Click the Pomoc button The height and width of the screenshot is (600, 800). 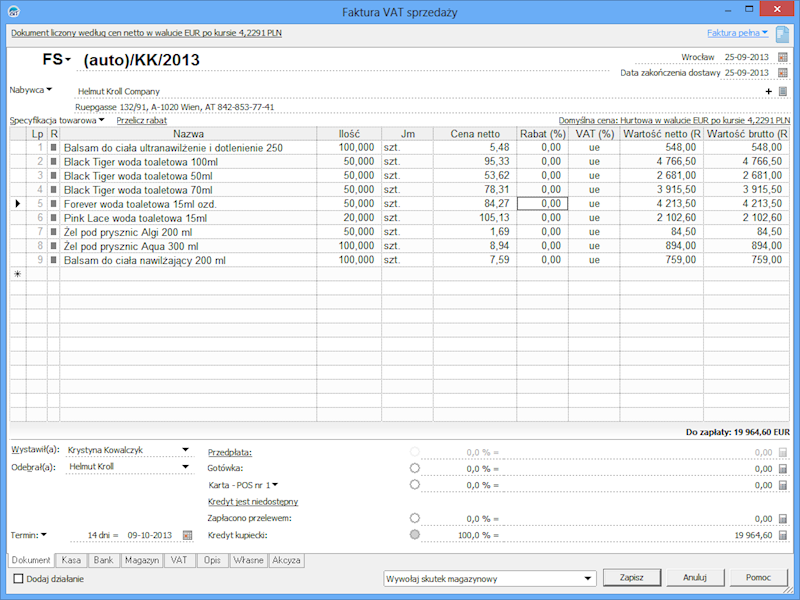tap(758, 578)
